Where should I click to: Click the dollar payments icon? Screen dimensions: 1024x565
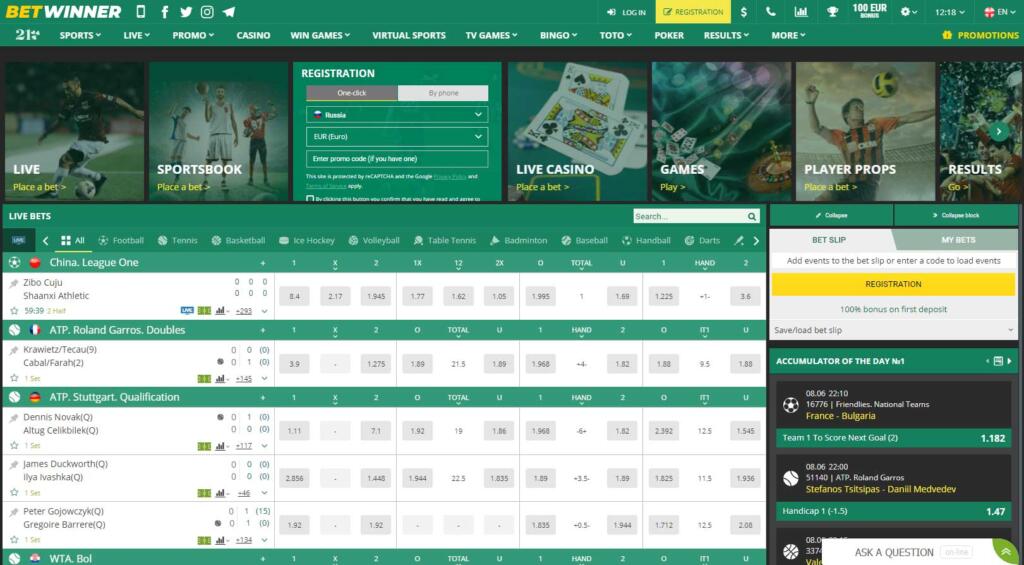coord(744,12)
